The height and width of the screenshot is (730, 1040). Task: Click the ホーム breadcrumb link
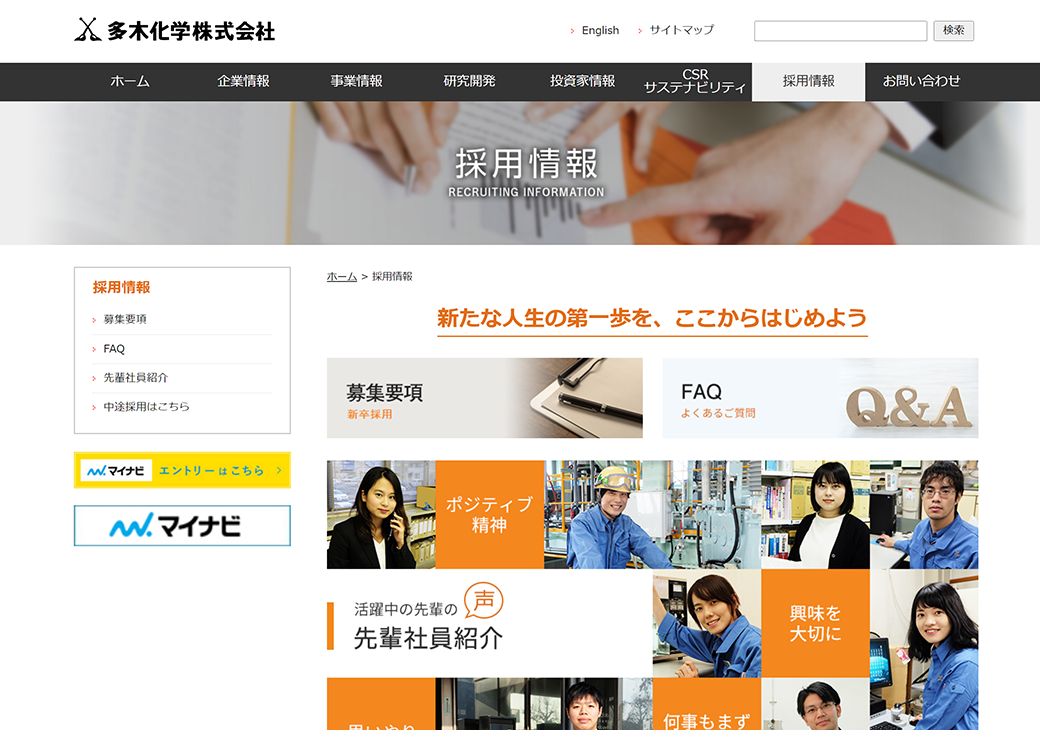[x=340, y=276]
